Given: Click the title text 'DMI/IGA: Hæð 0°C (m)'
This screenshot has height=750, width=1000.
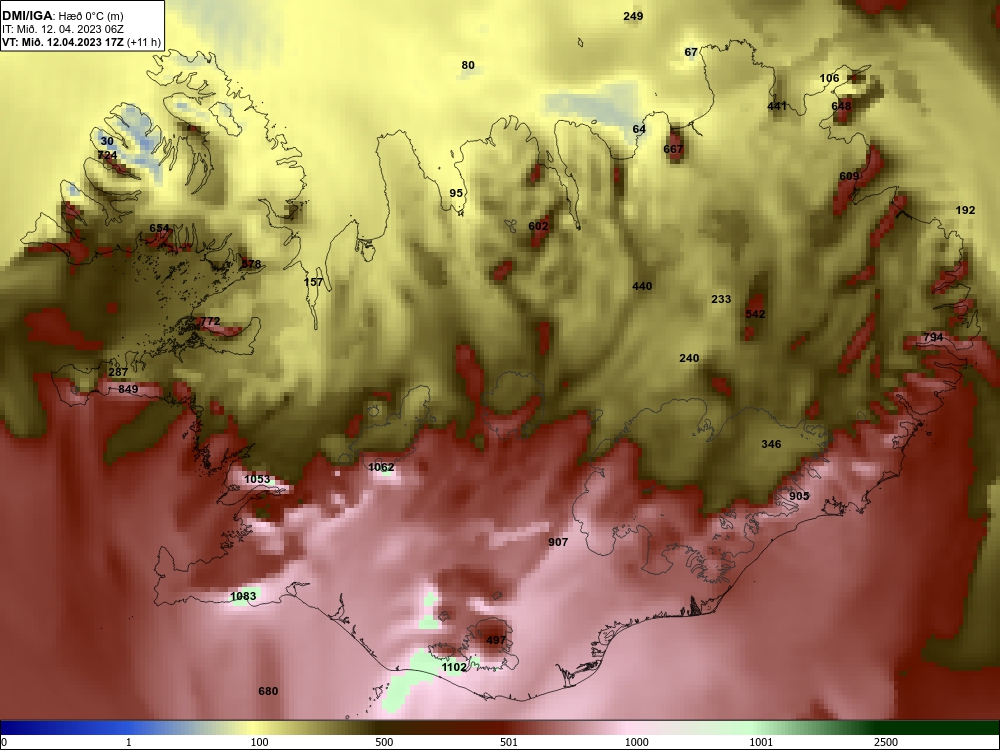Looking at the screenshot, I should tap(62, 16).
